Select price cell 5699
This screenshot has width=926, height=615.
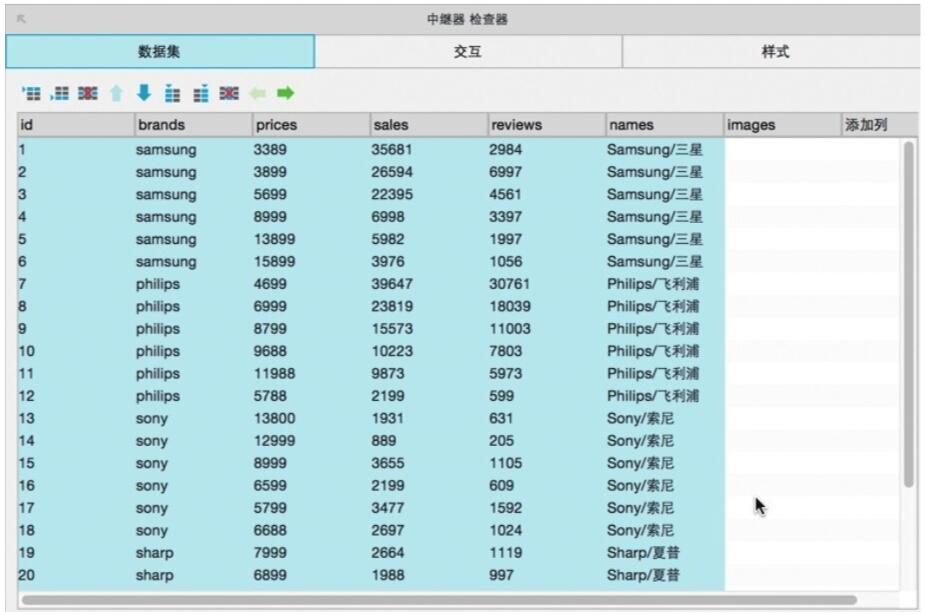270,194
